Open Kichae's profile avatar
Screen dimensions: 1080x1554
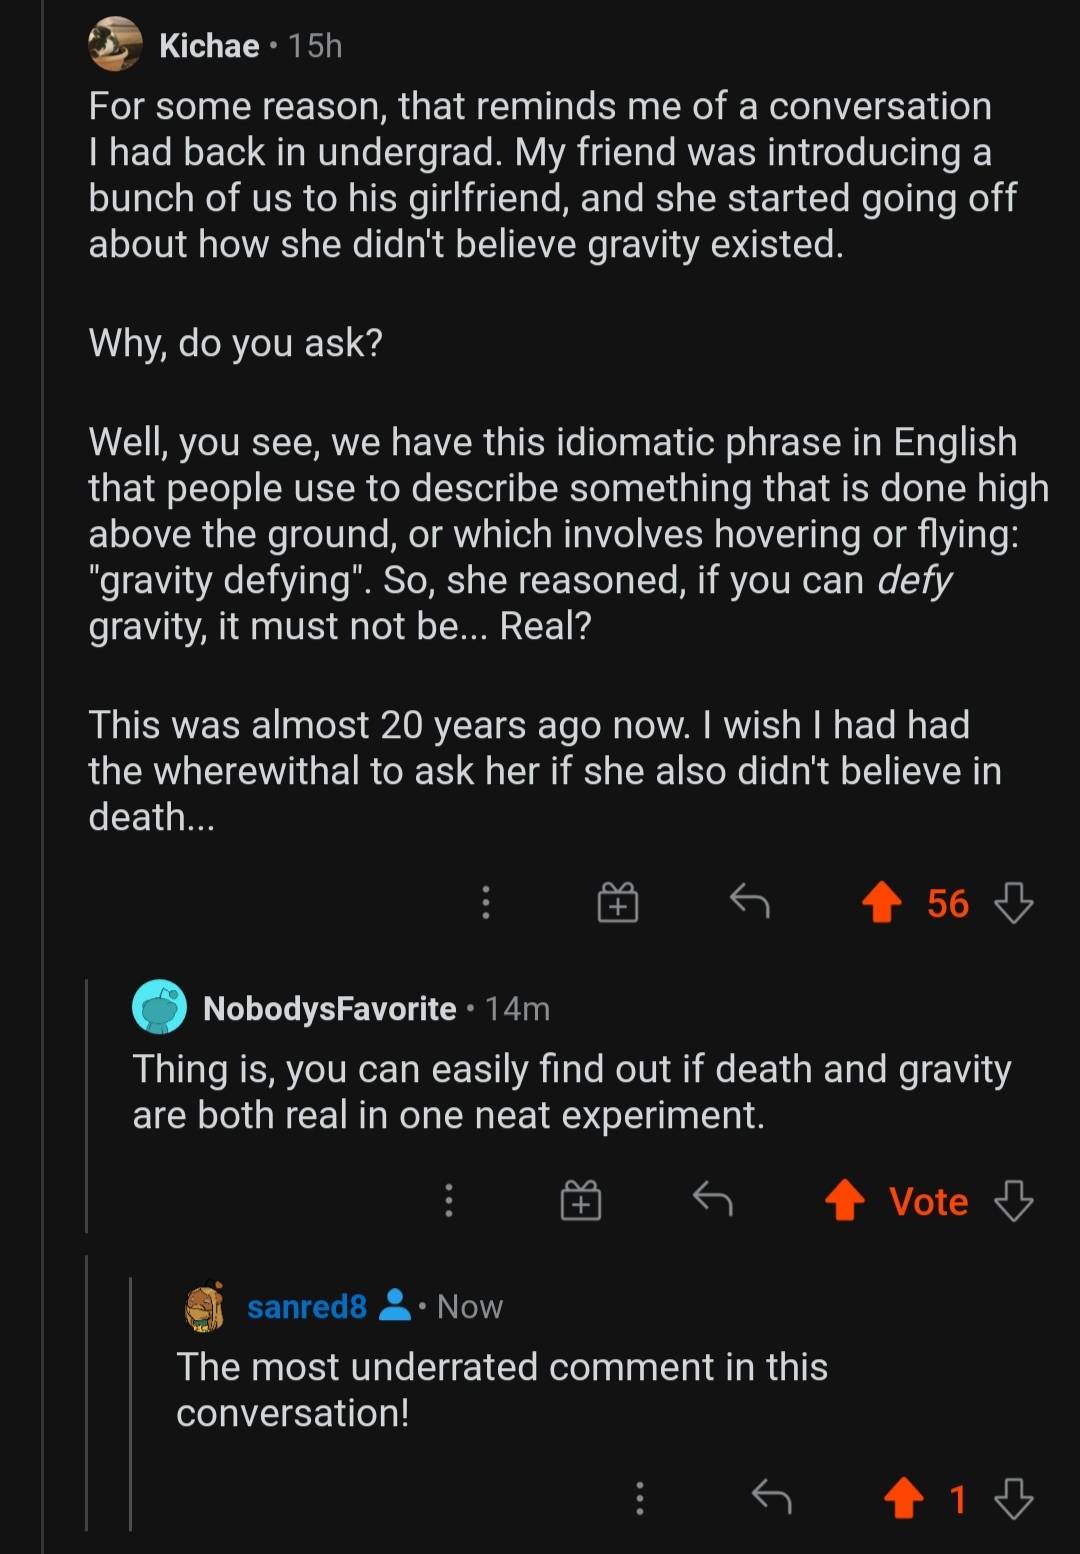pos(115,45)
